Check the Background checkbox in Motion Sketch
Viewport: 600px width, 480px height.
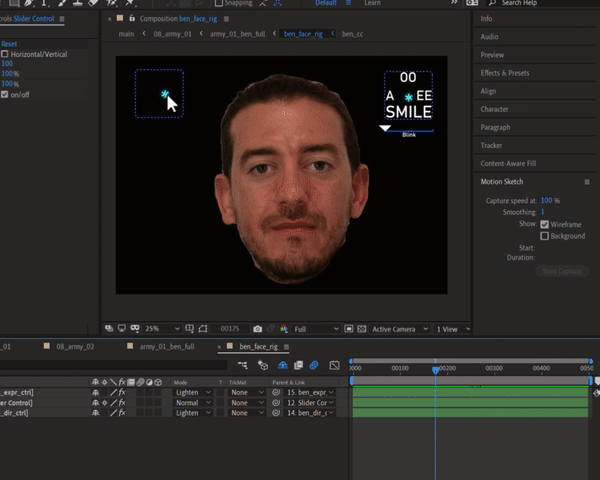[x=544, y=236]
